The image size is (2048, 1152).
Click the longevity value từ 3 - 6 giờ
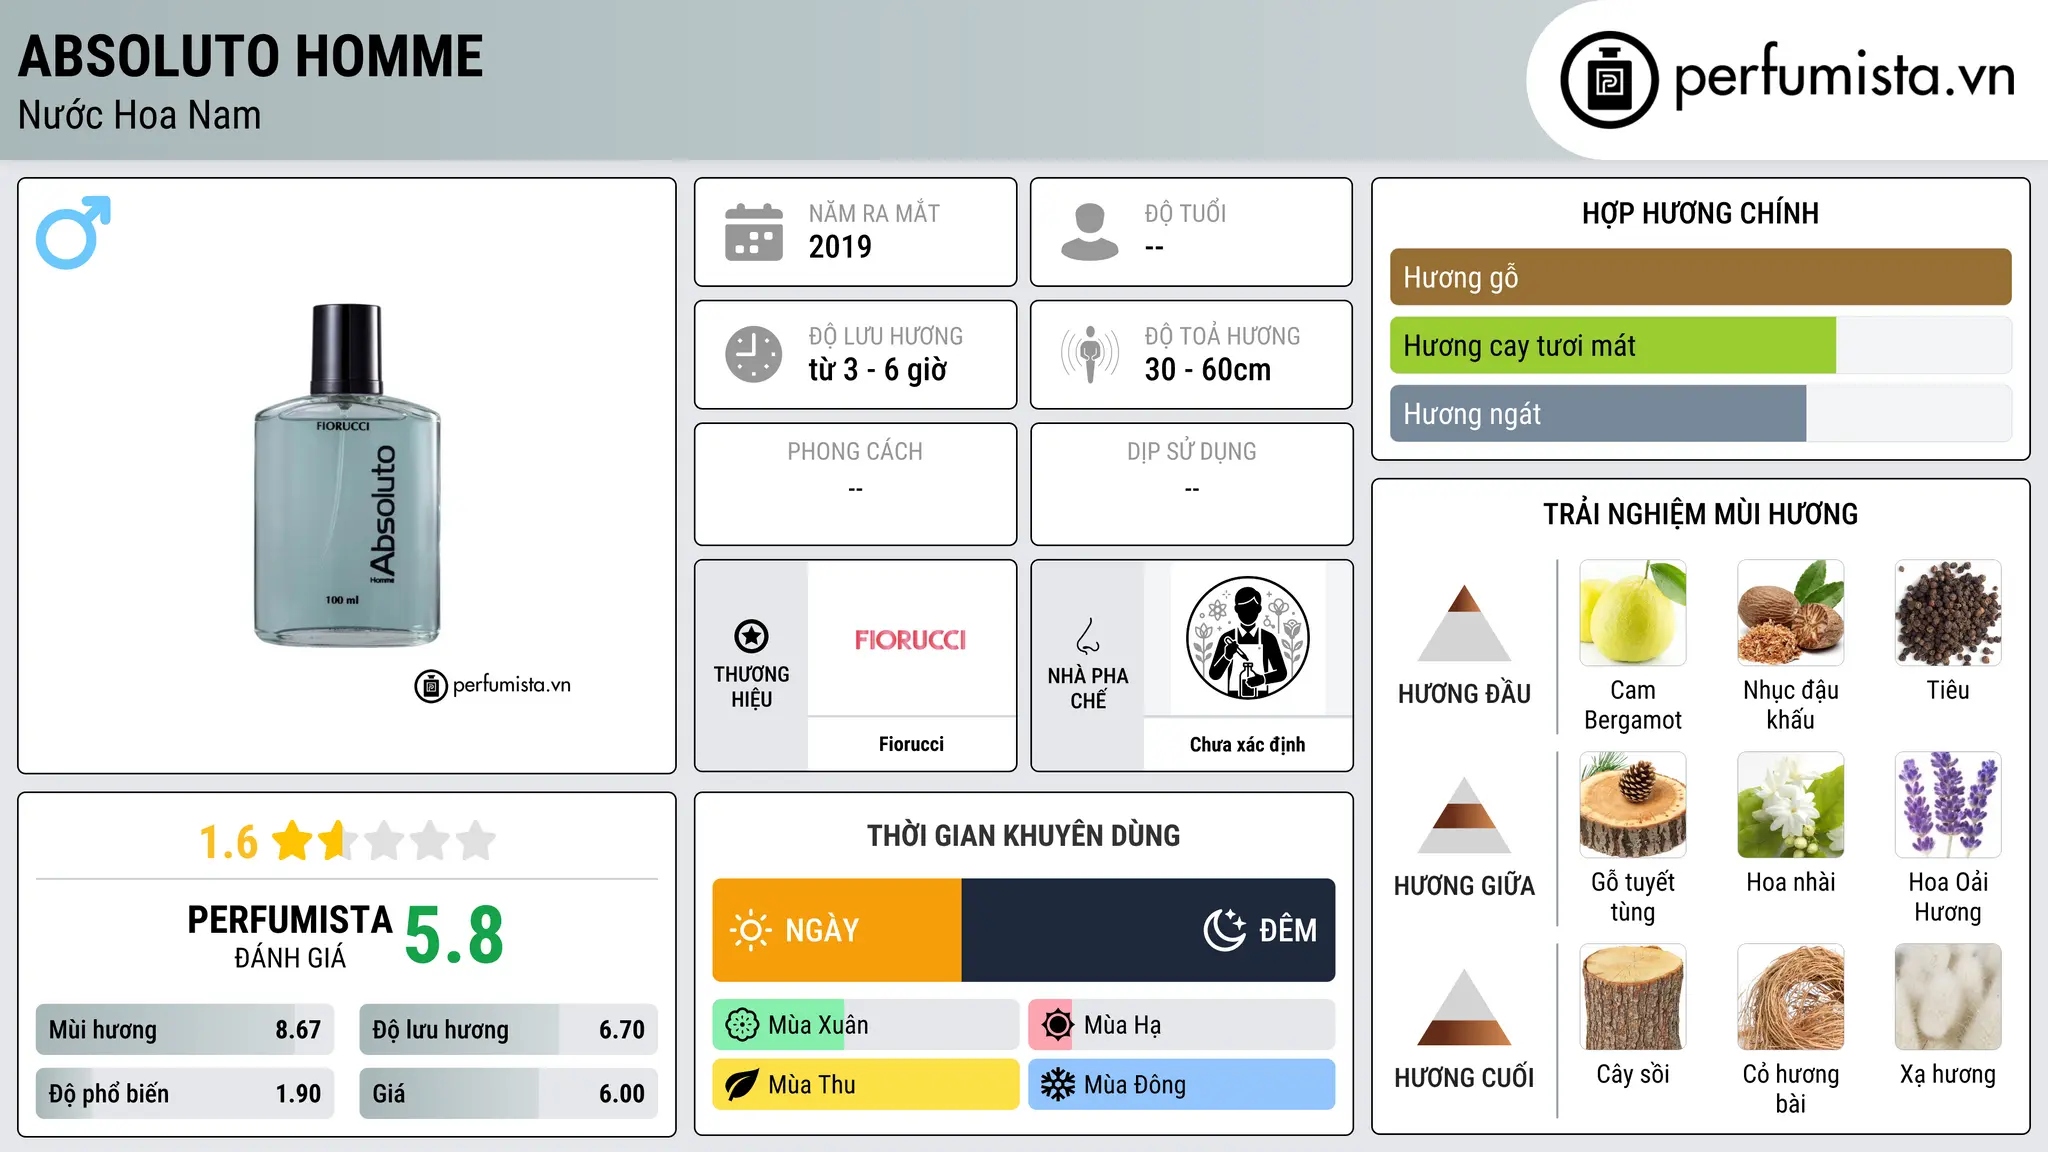coord(878,370)
